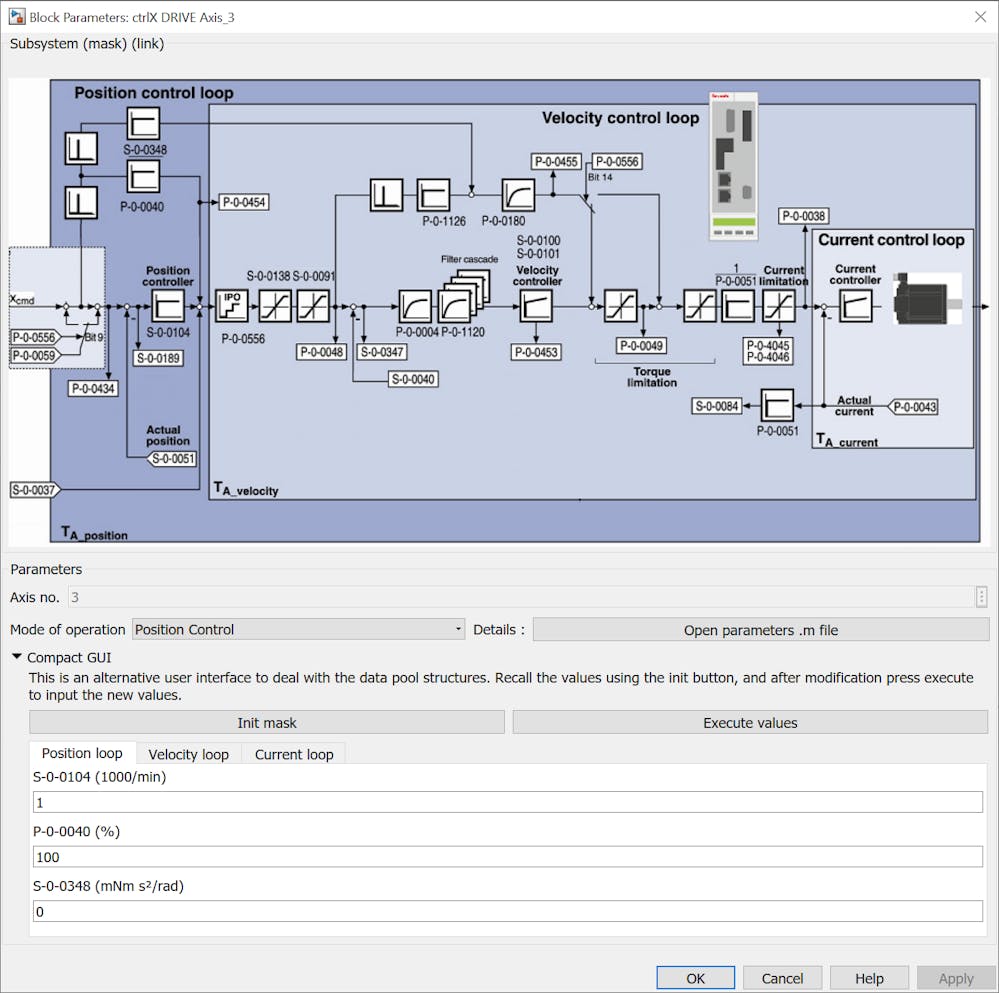Viewport: 999px width, 993px height.
Task: Click the Cancel button
Action: 782,978
